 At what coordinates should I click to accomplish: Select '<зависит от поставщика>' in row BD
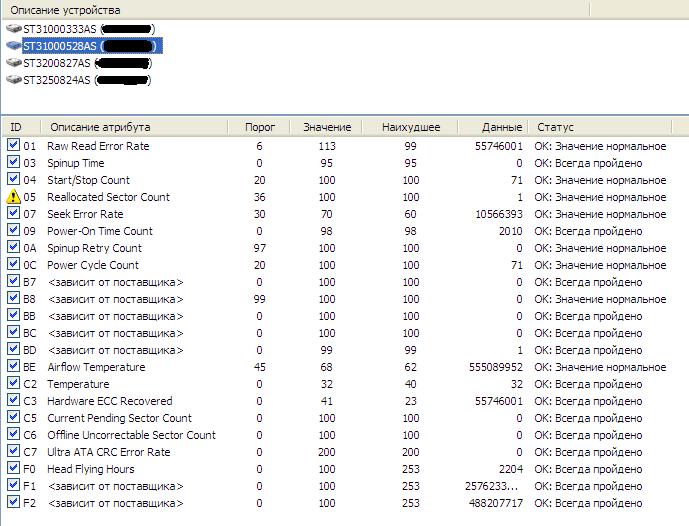click(x=115, y=350)
